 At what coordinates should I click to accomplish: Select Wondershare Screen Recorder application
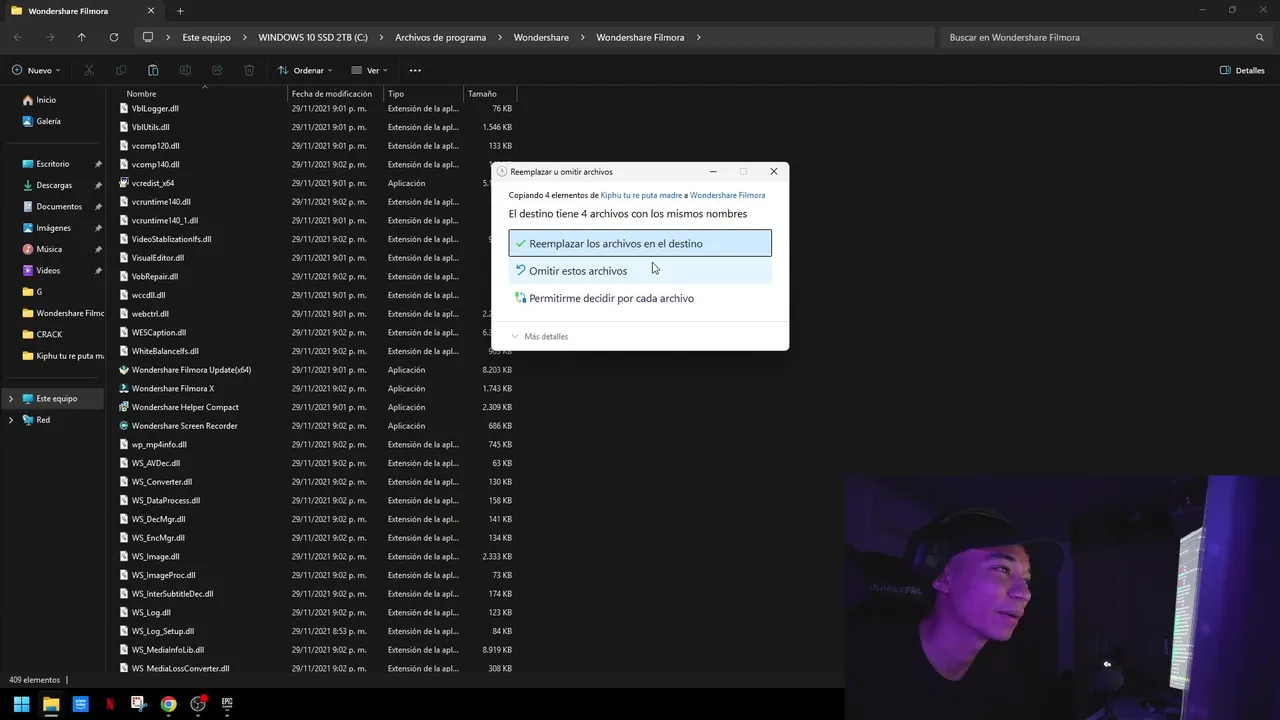pos(185,426)
